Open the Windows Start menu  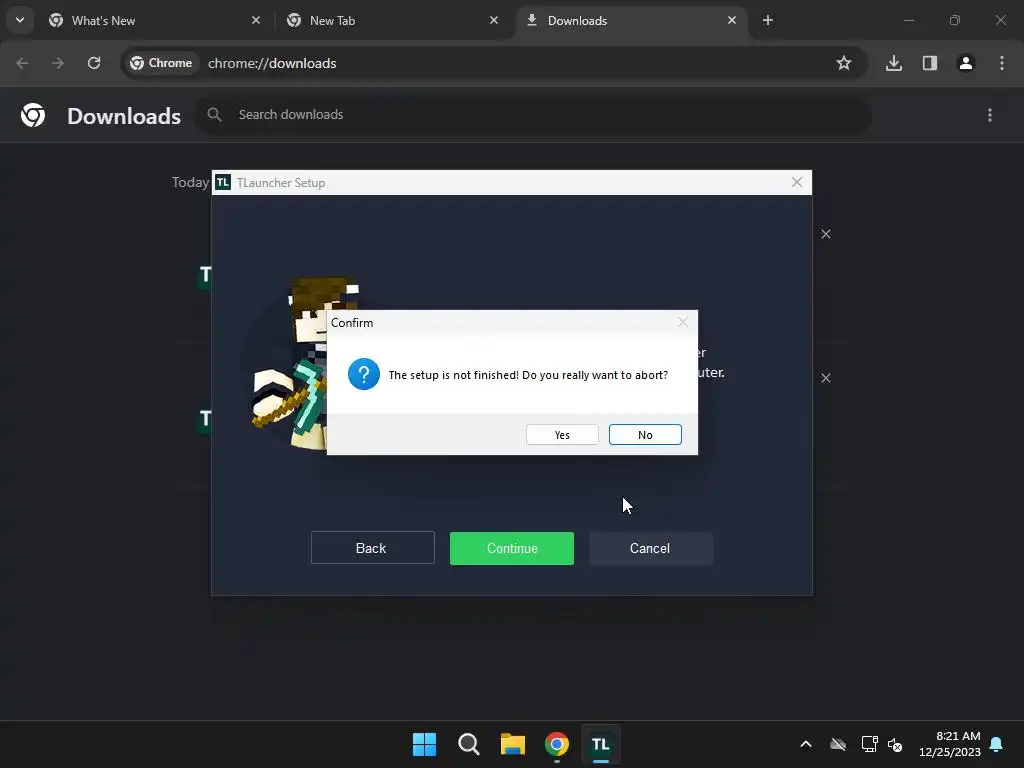(x=424, y=744)
